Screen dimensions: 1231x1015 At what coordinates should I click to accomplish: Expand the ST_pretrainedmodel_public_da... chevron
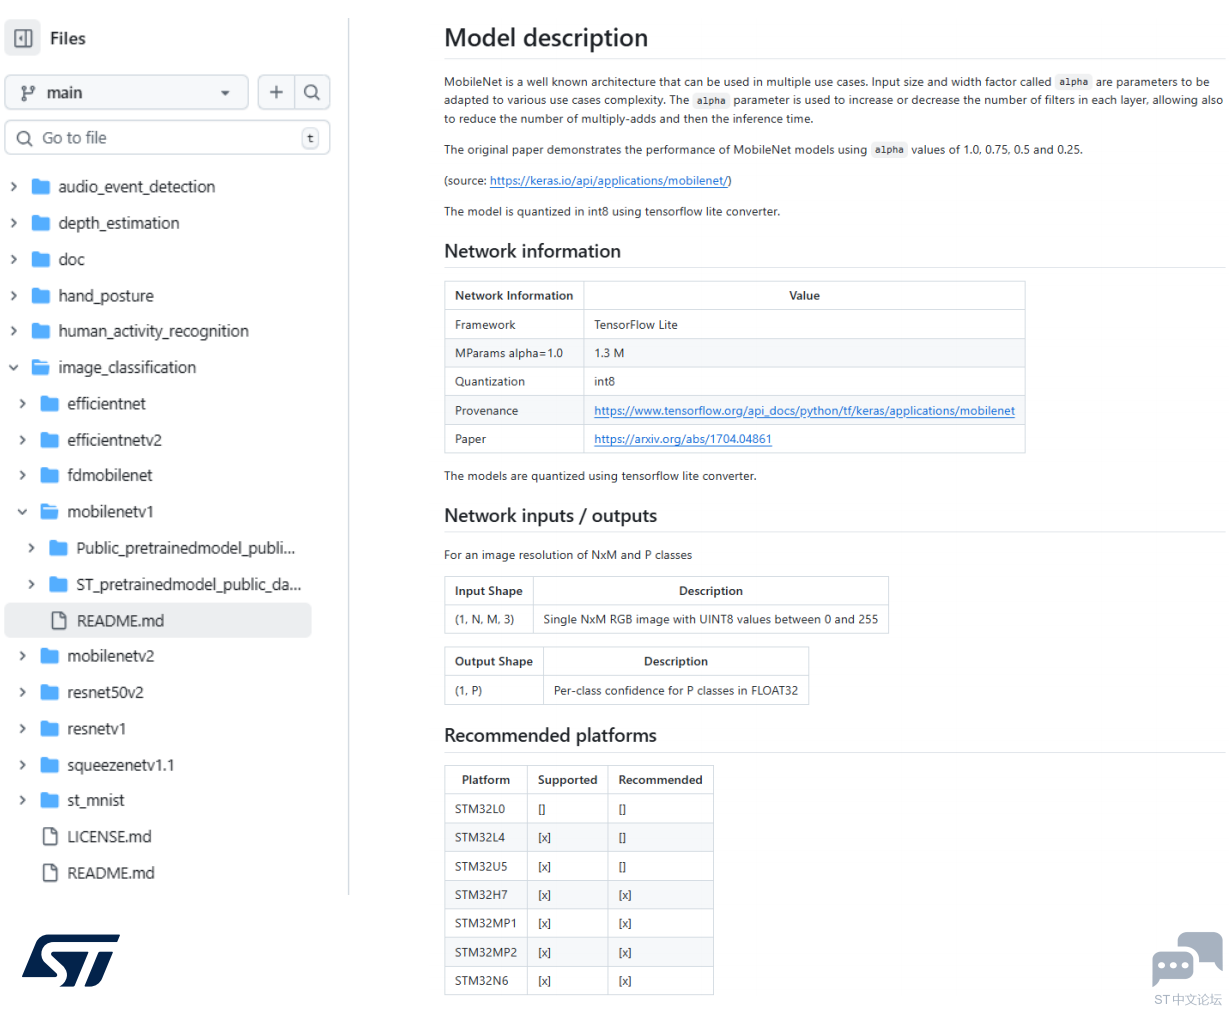[32, 584]
